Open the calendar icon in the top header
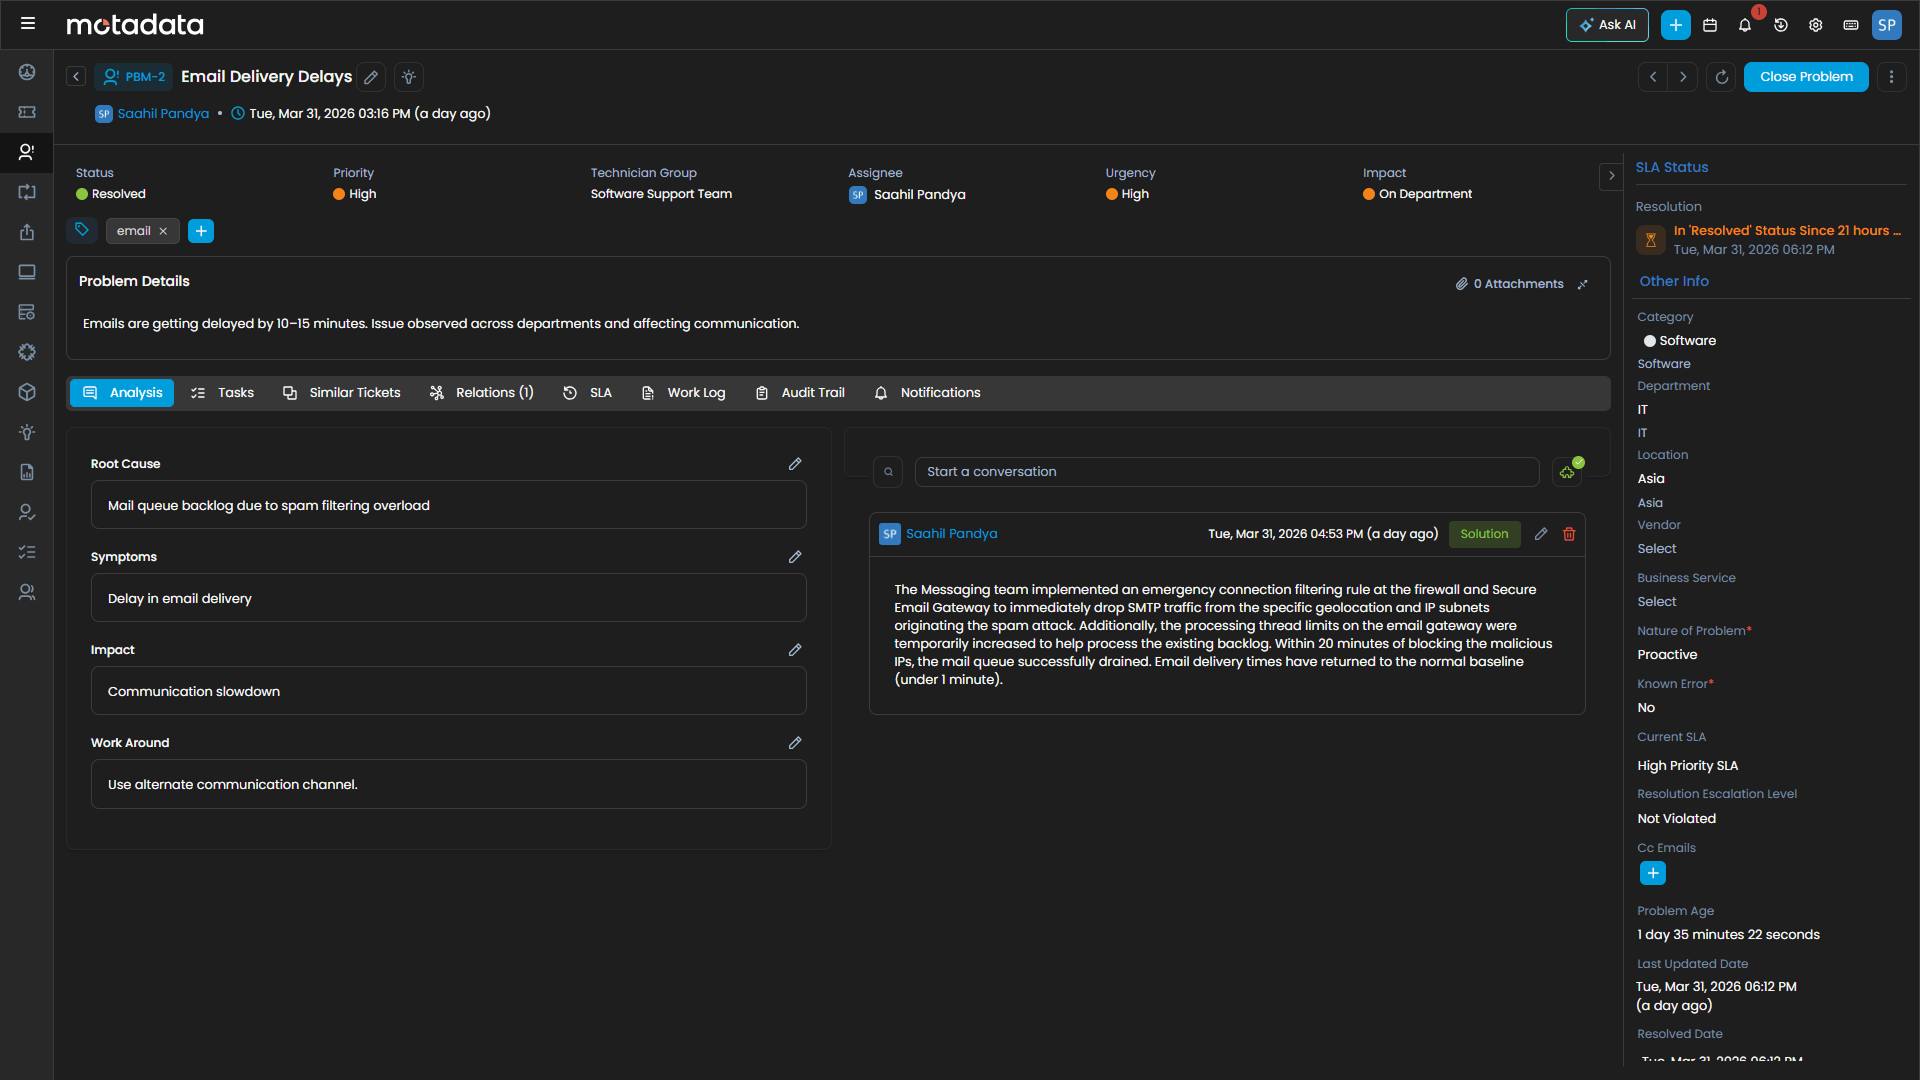This screenshot has height=1080, width=1920. [x=1710, y=25]
